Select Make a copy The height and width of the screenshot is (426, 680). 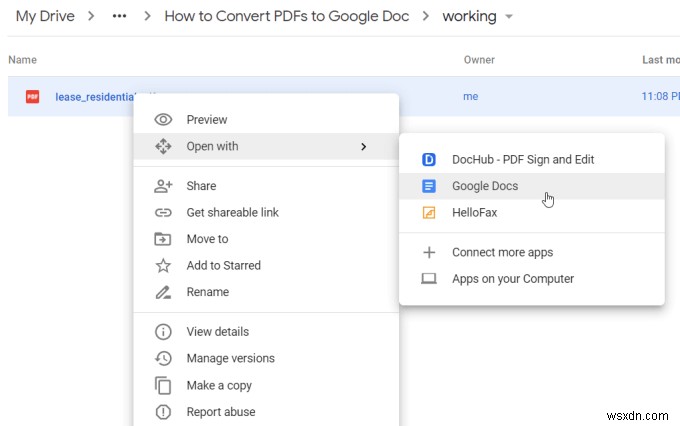(266, 385)
